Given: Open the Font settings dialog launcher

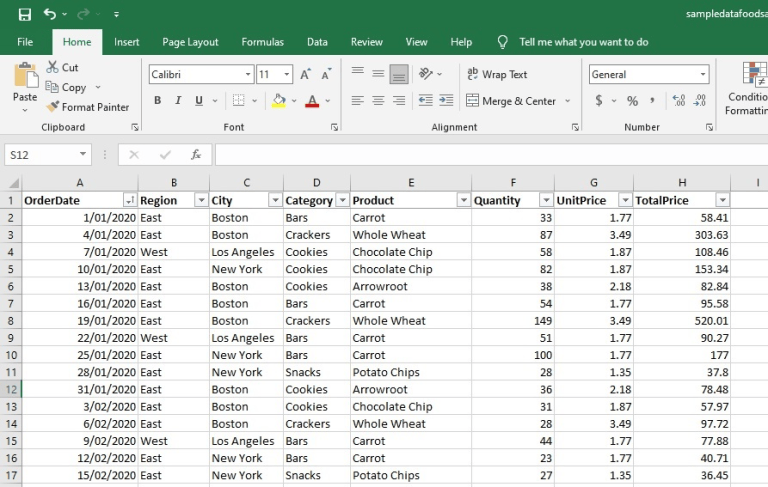Looking at the screenshot, I should click(x=334, y=127).
